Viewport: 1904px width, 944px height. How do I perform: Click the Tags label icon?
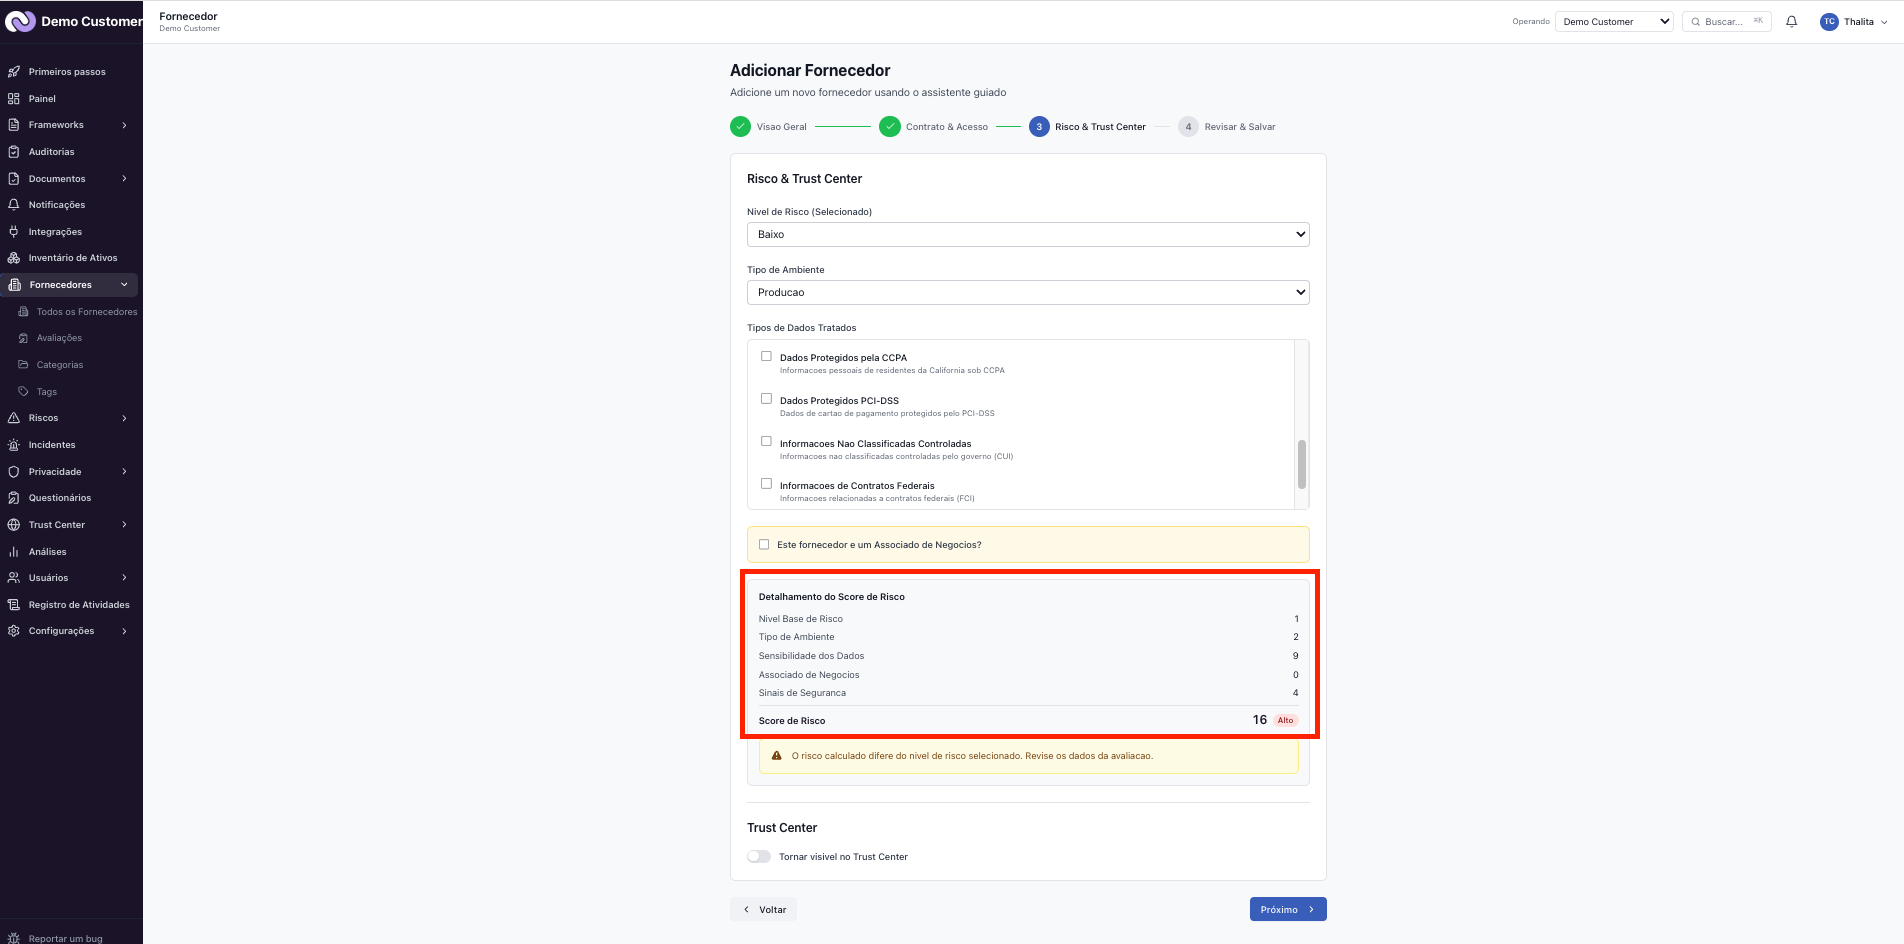23,392
